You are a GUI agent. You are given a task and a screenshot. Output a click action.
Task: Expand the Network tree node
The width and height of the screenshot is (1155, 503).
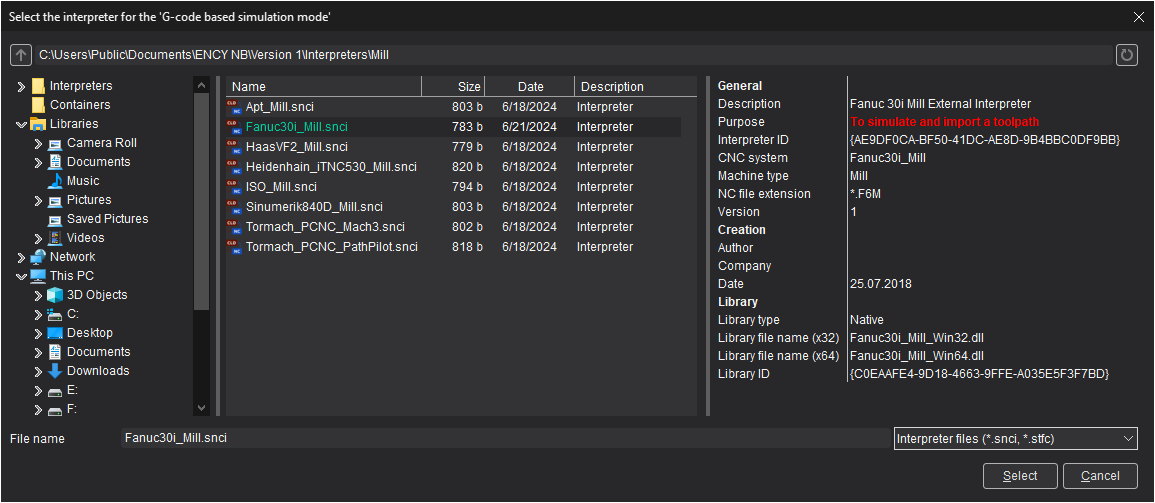pos(22,257)
